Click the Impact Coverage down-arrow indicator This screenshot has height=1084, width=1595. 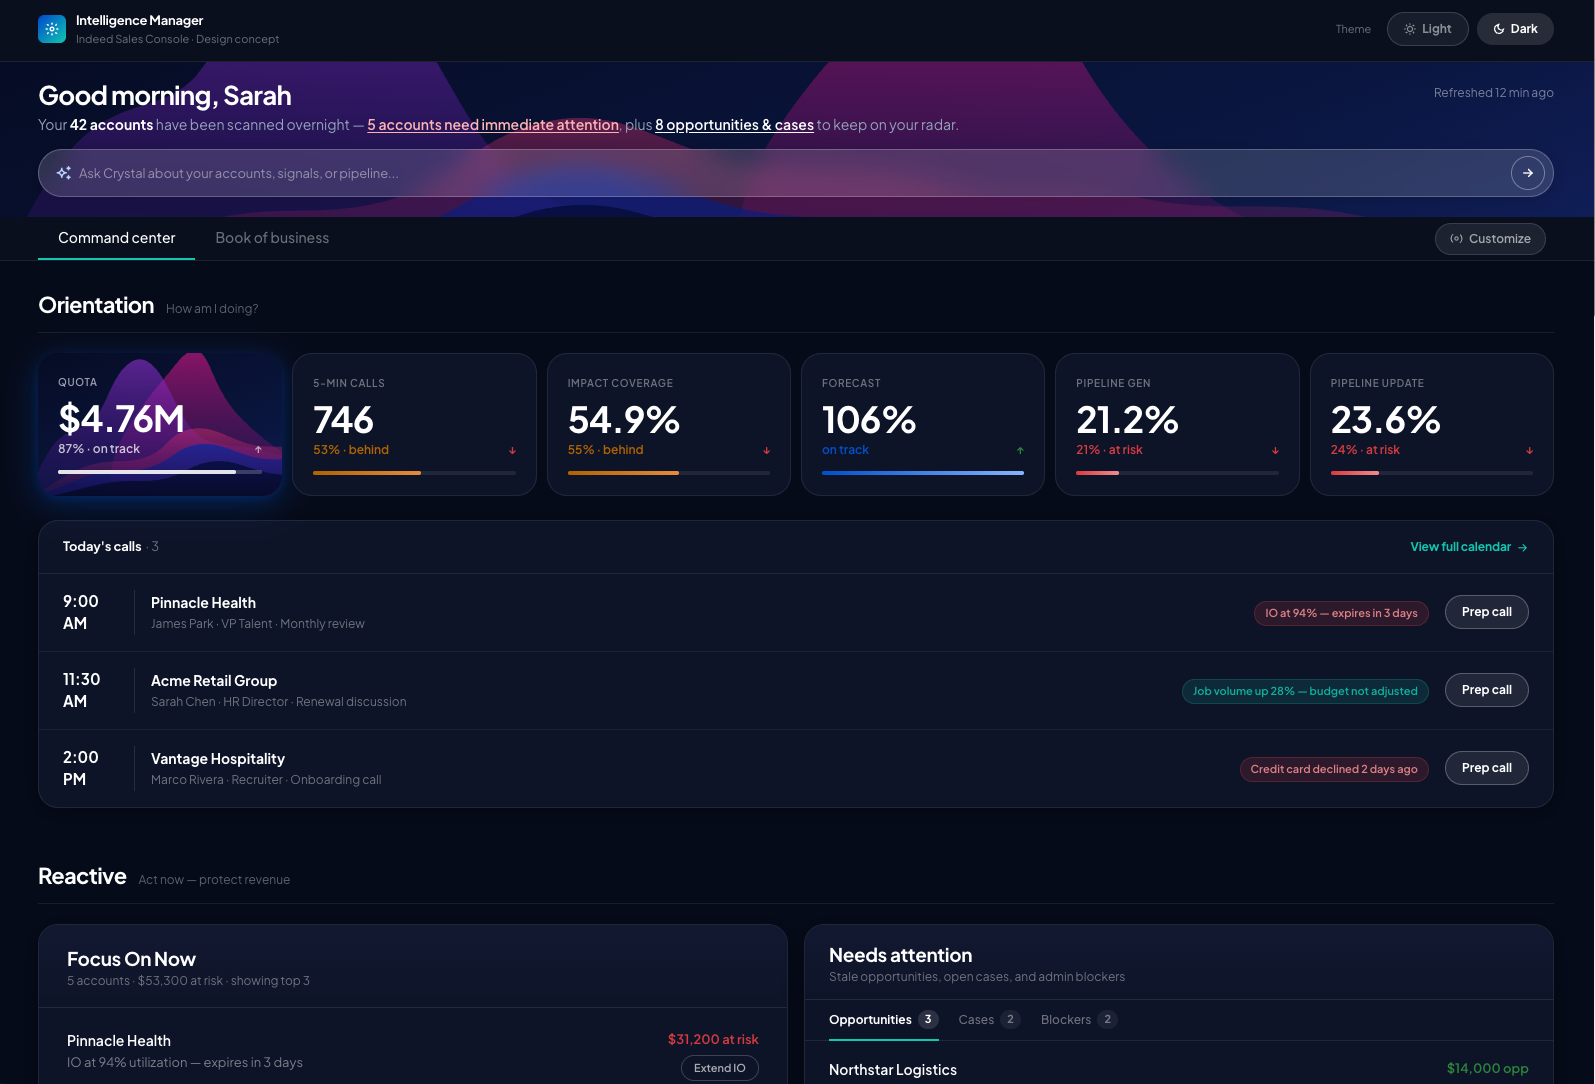(x=766, y=451)
